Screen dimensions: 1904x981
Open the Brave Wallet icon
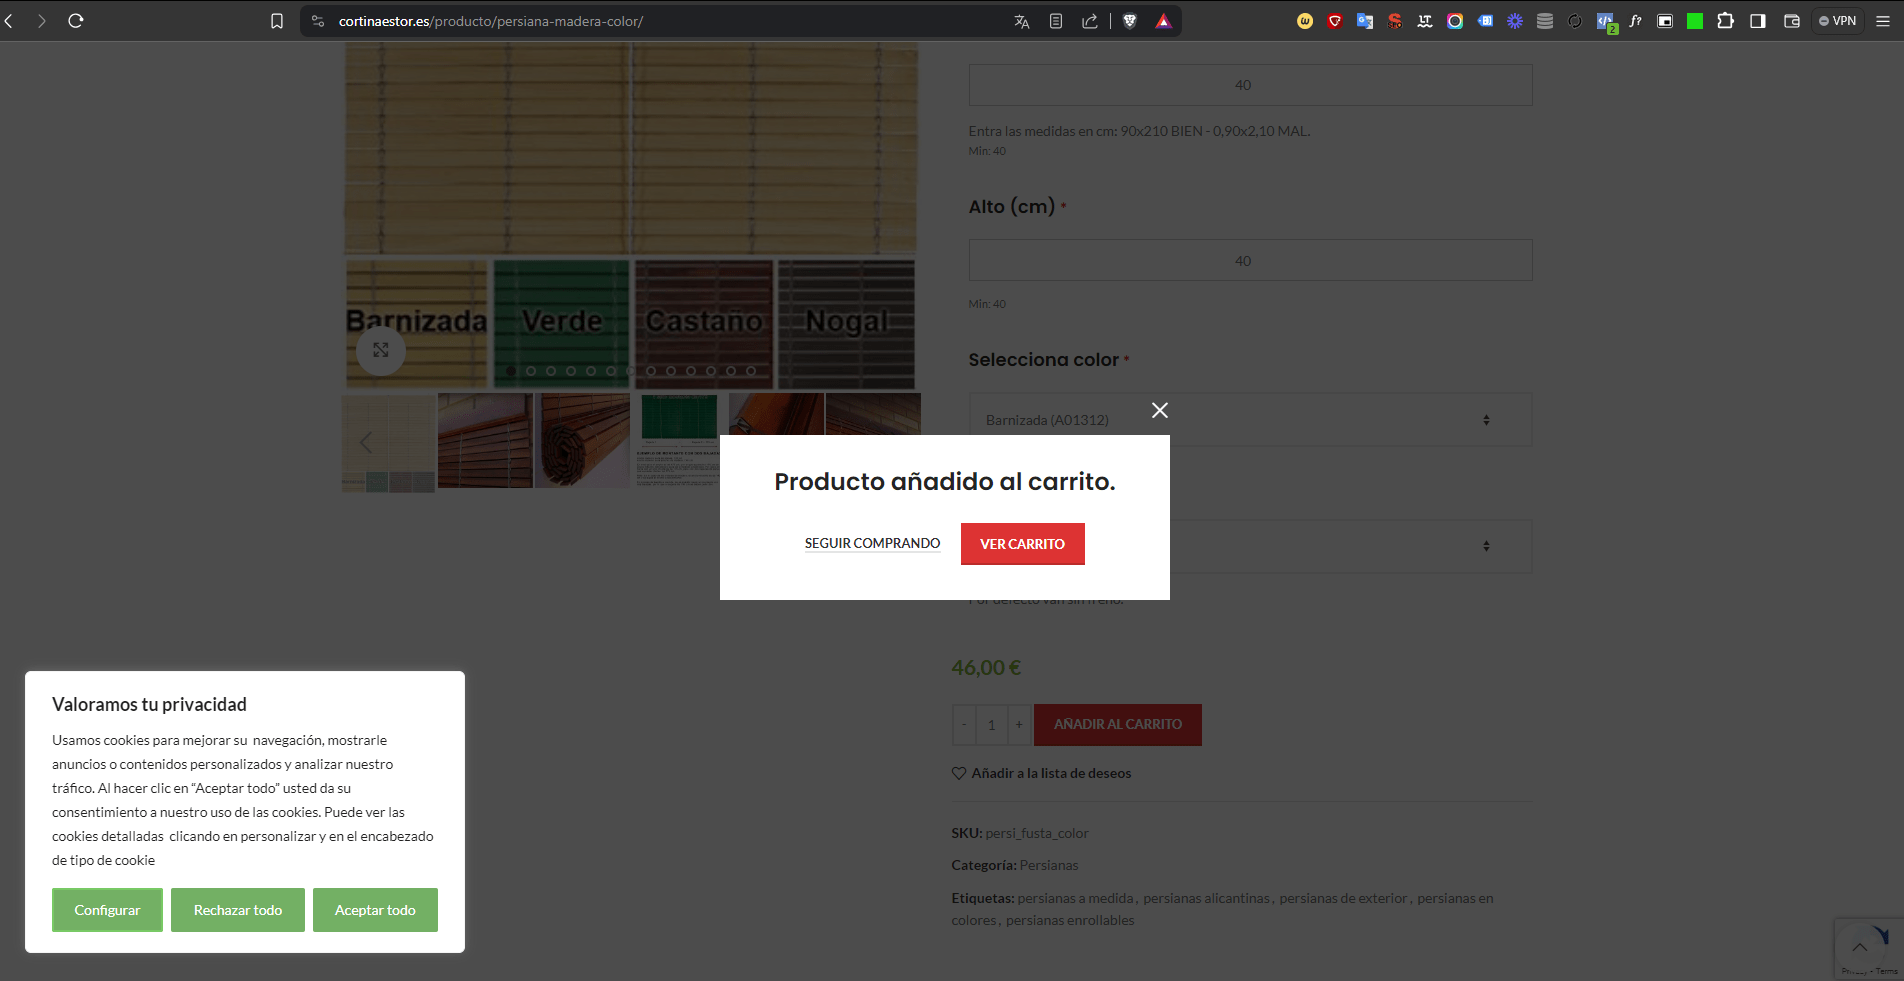coord(1792,21)
